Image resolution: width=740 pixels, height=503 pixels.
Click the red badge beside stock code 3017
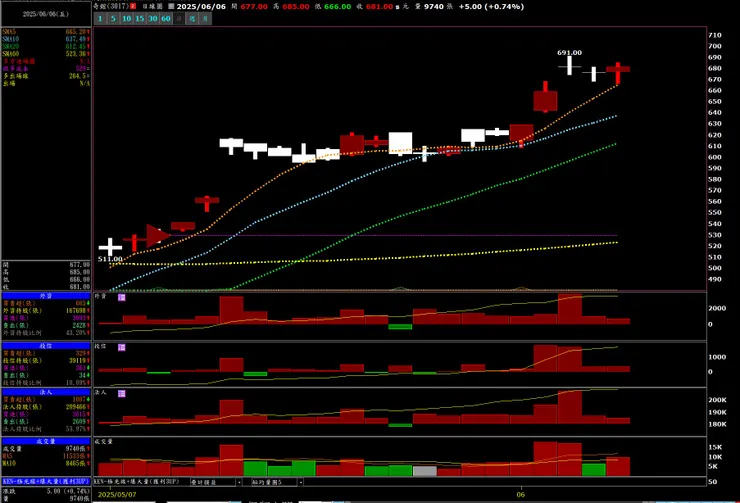[133, 7]
